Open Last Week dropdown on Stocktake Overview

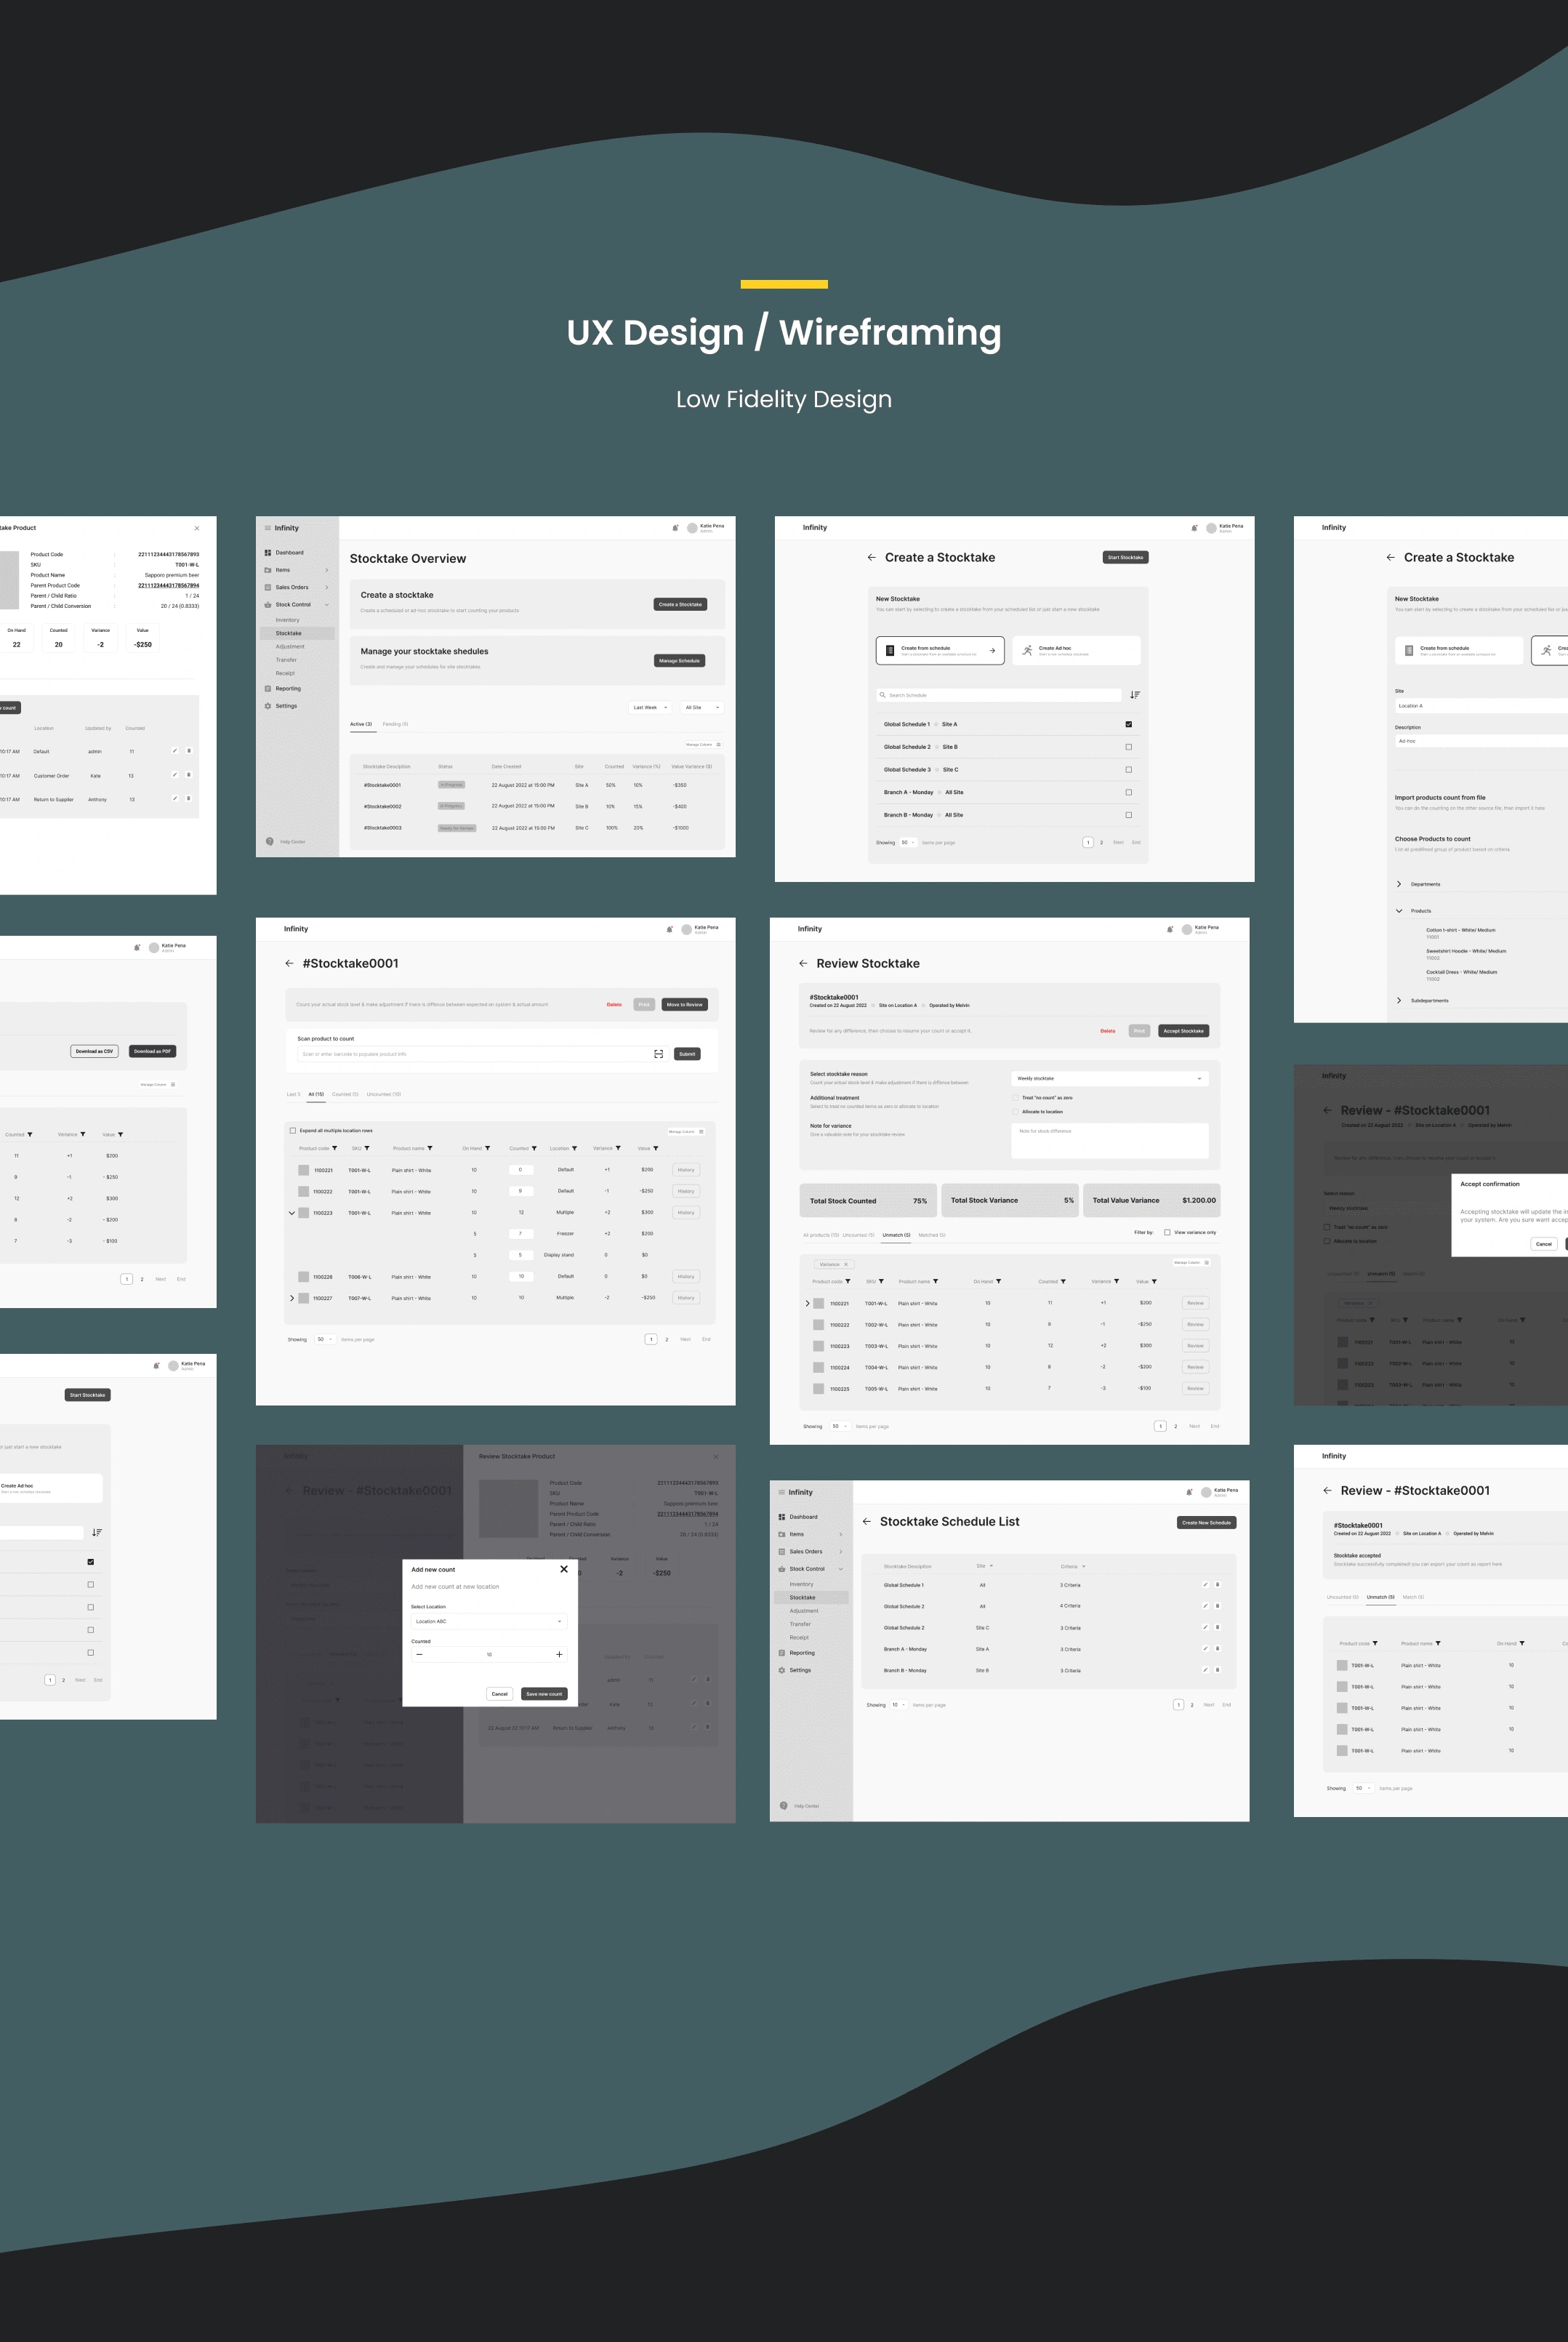[649, 707]
